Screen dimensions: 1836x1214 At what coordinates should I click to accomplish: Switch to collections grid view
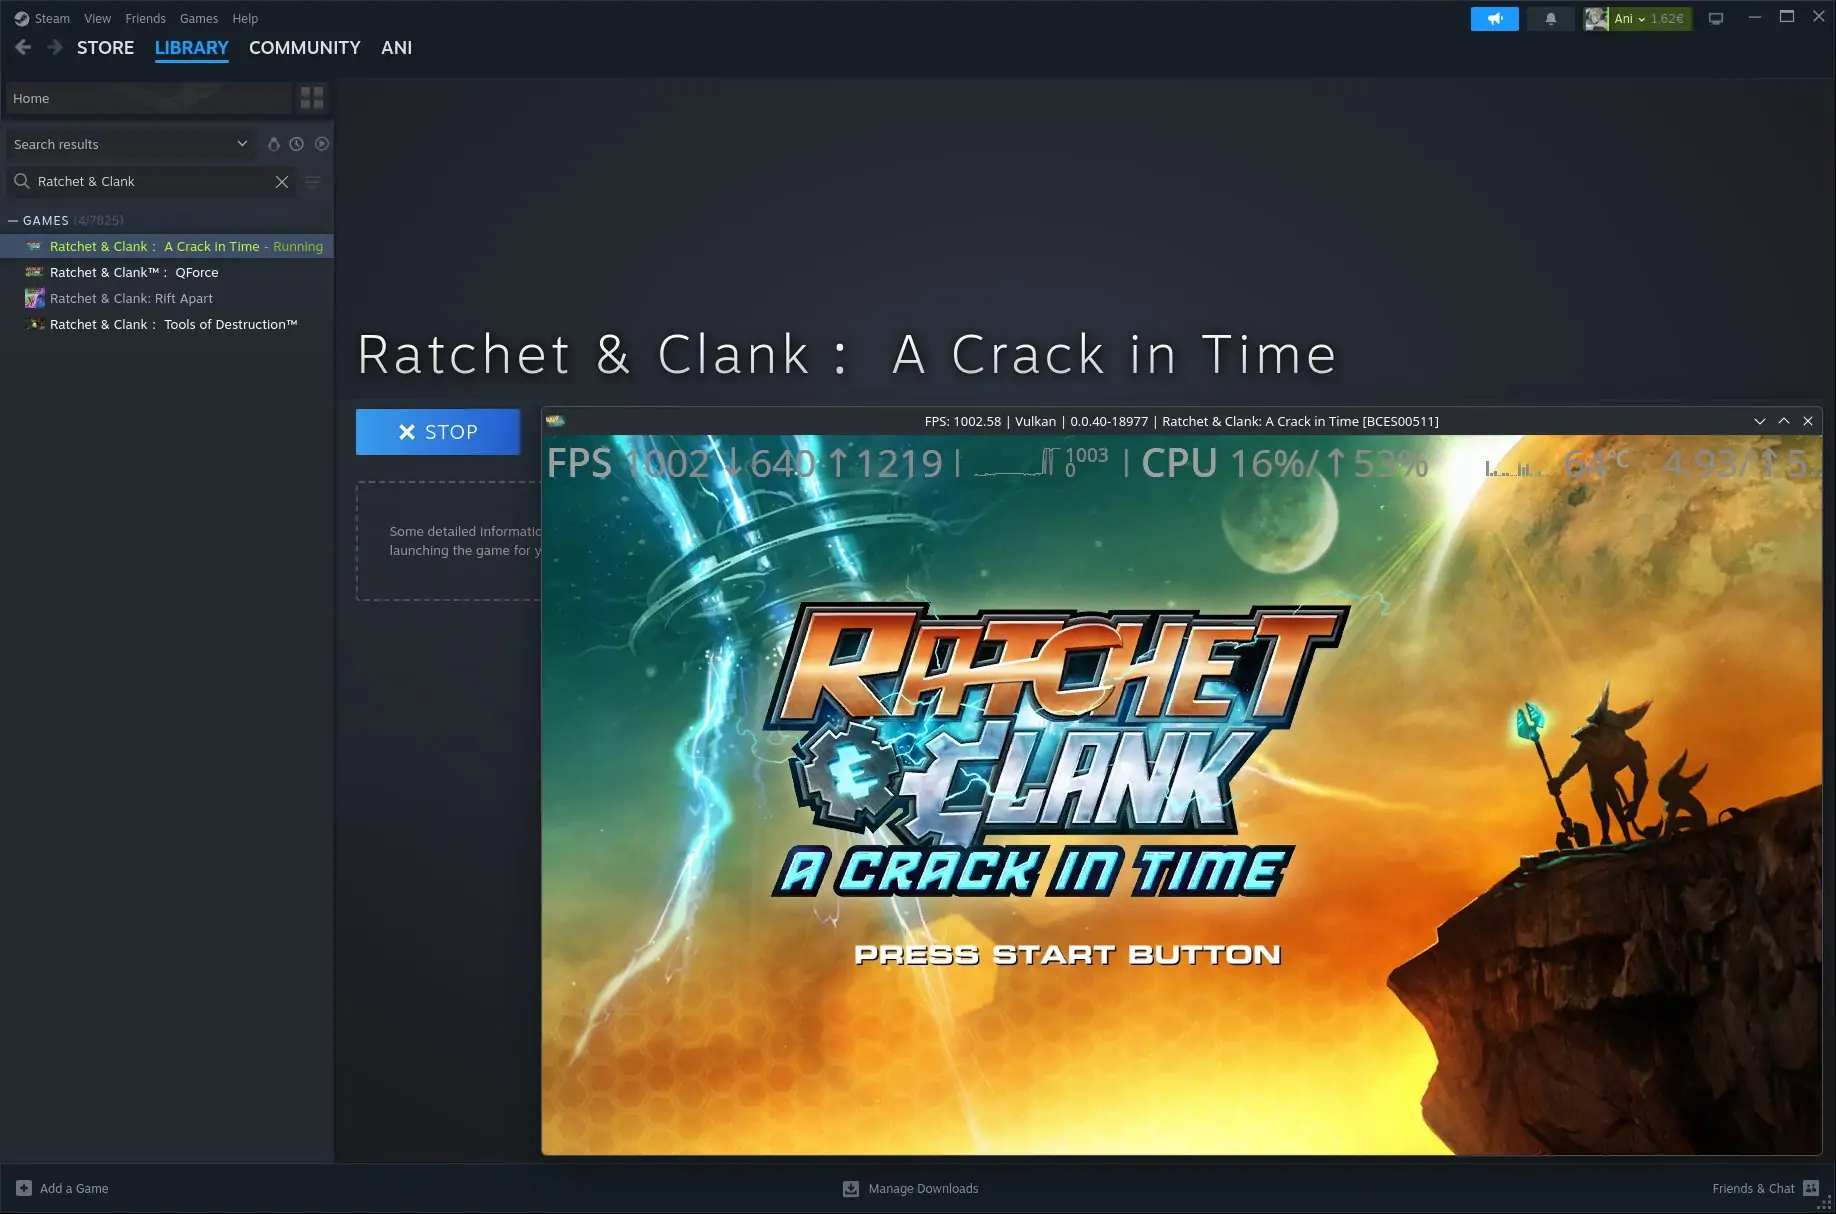[x=312, y=98]
